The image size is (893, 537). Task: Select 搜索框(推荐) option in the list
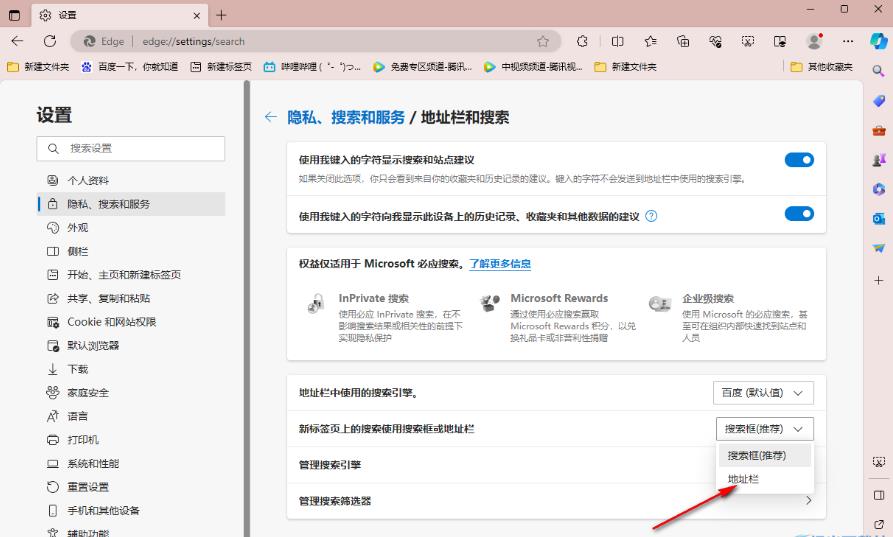[763, 456]
